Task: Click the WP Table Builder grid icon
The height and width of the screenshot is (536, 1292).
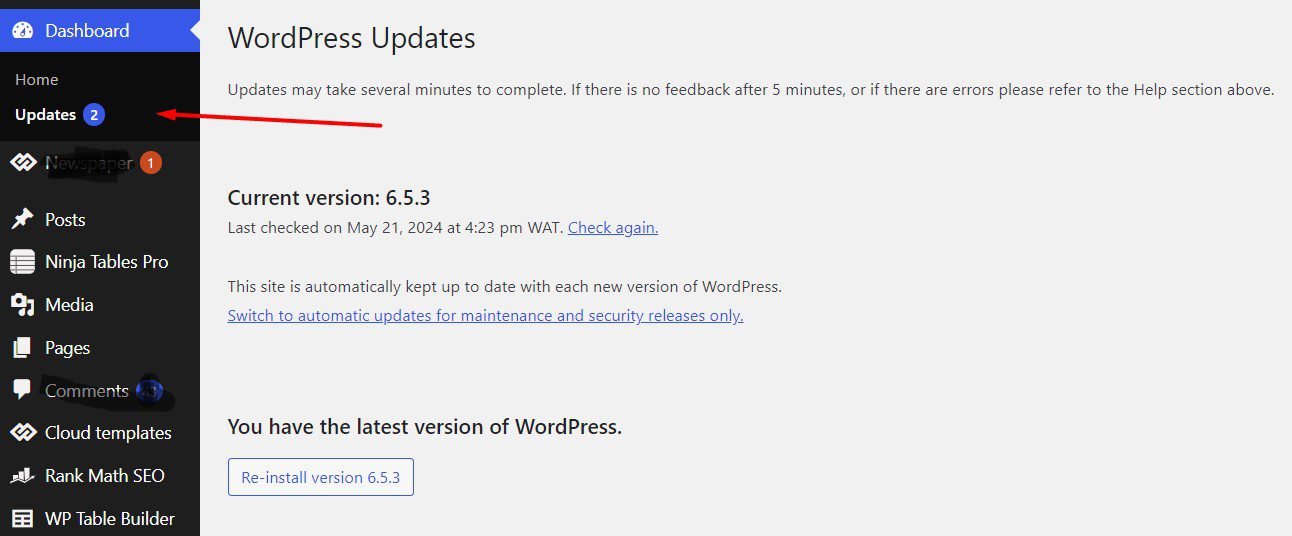Action: click(22, 519)
